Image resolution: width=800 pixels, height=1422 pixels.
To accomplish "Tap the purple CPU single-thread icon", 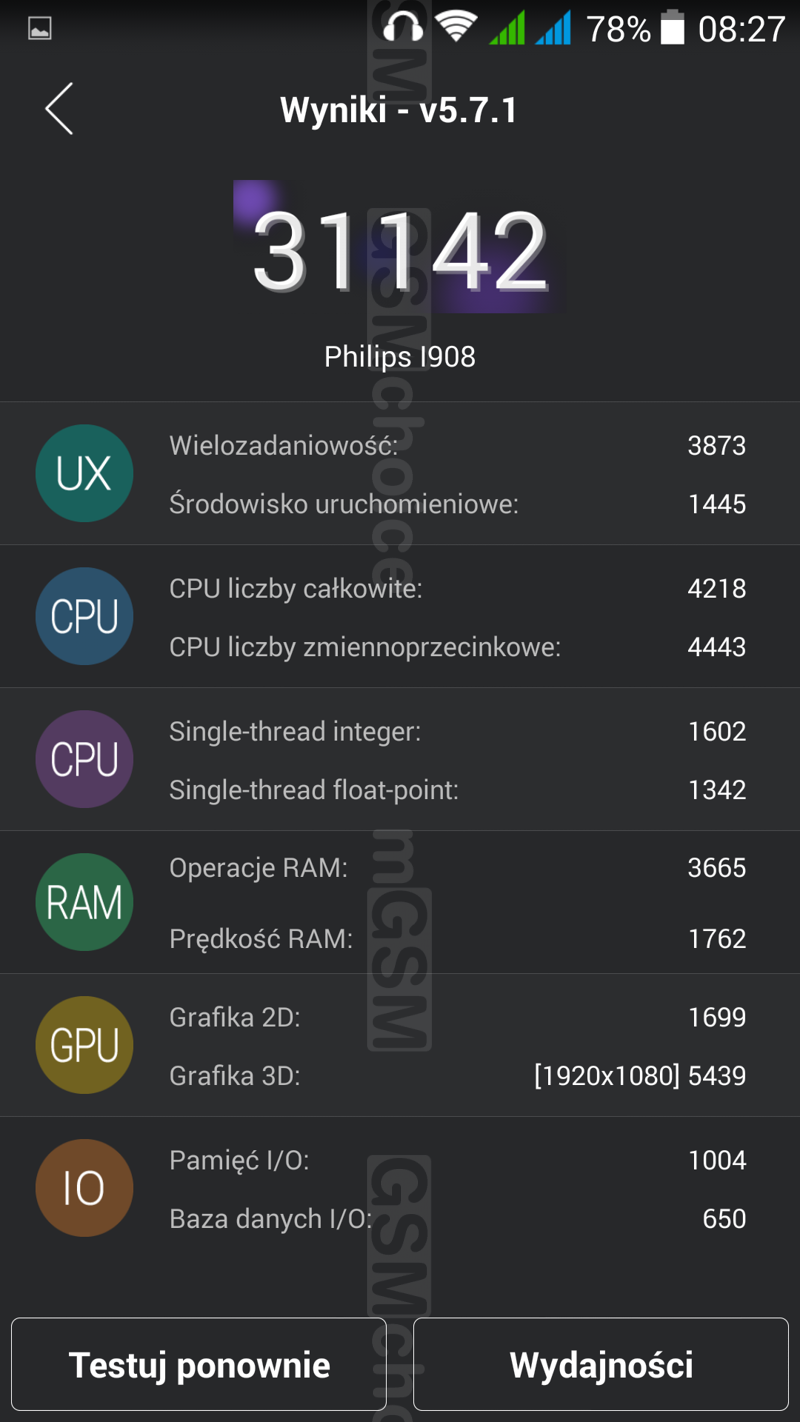I will [84, 759].
